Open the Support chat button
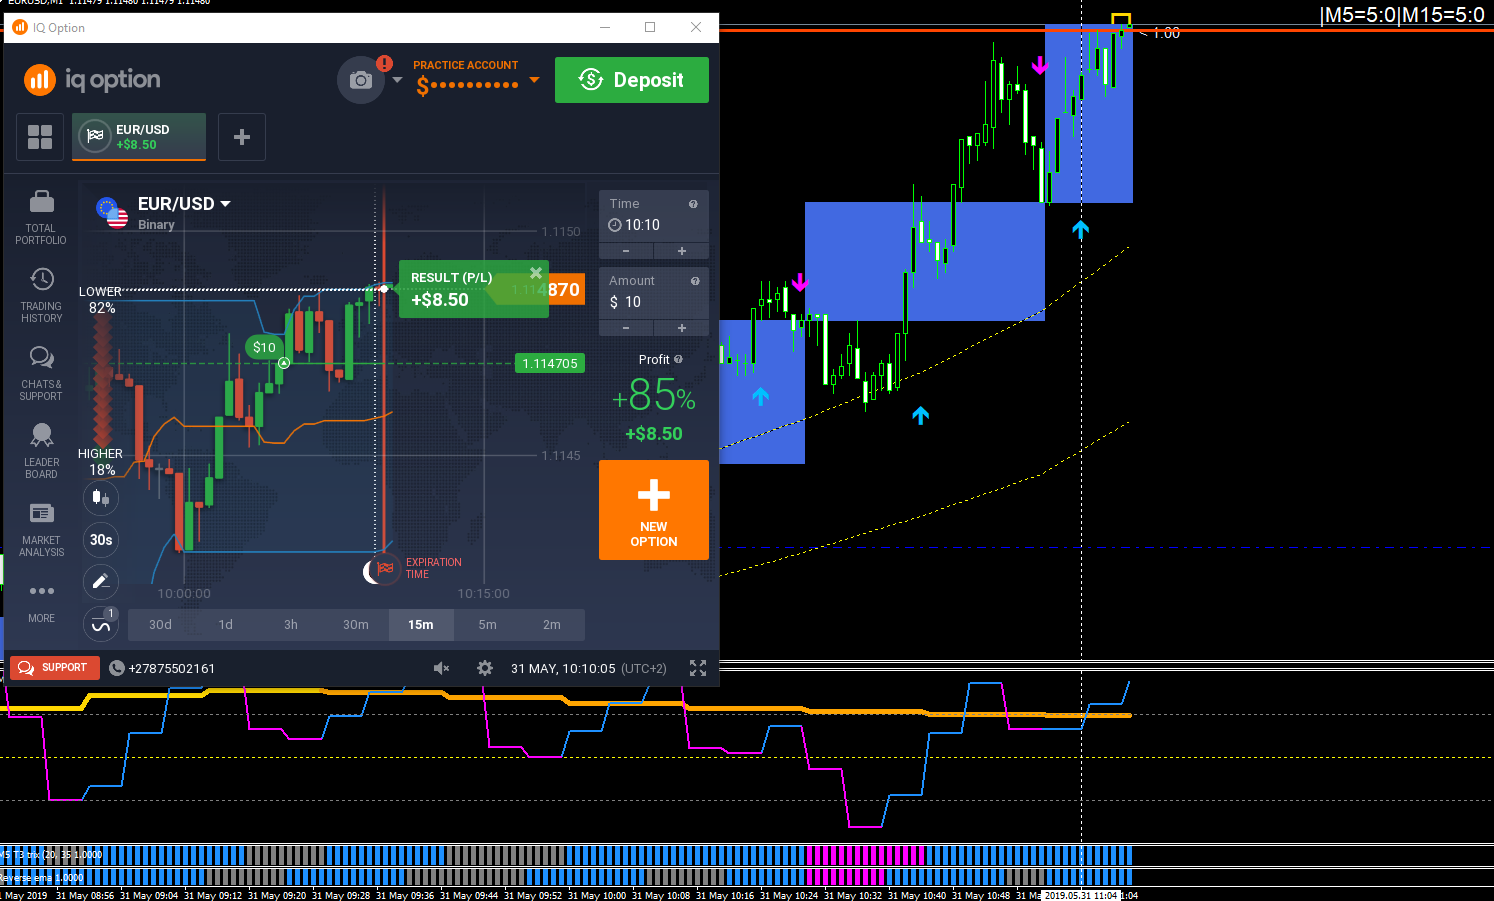The image size is (1494, 901). 55,668
